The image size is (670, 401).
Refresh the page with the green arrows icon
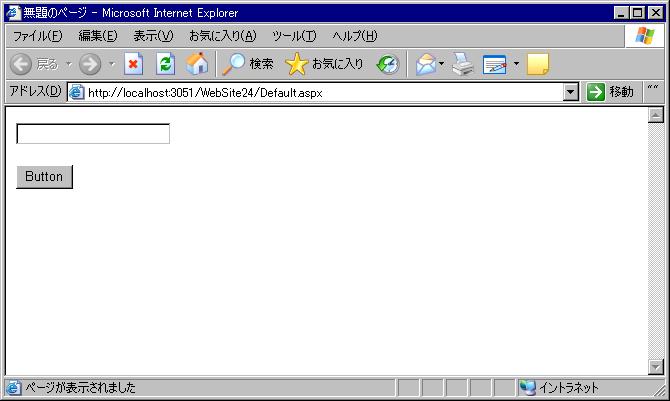pos(165,64)
